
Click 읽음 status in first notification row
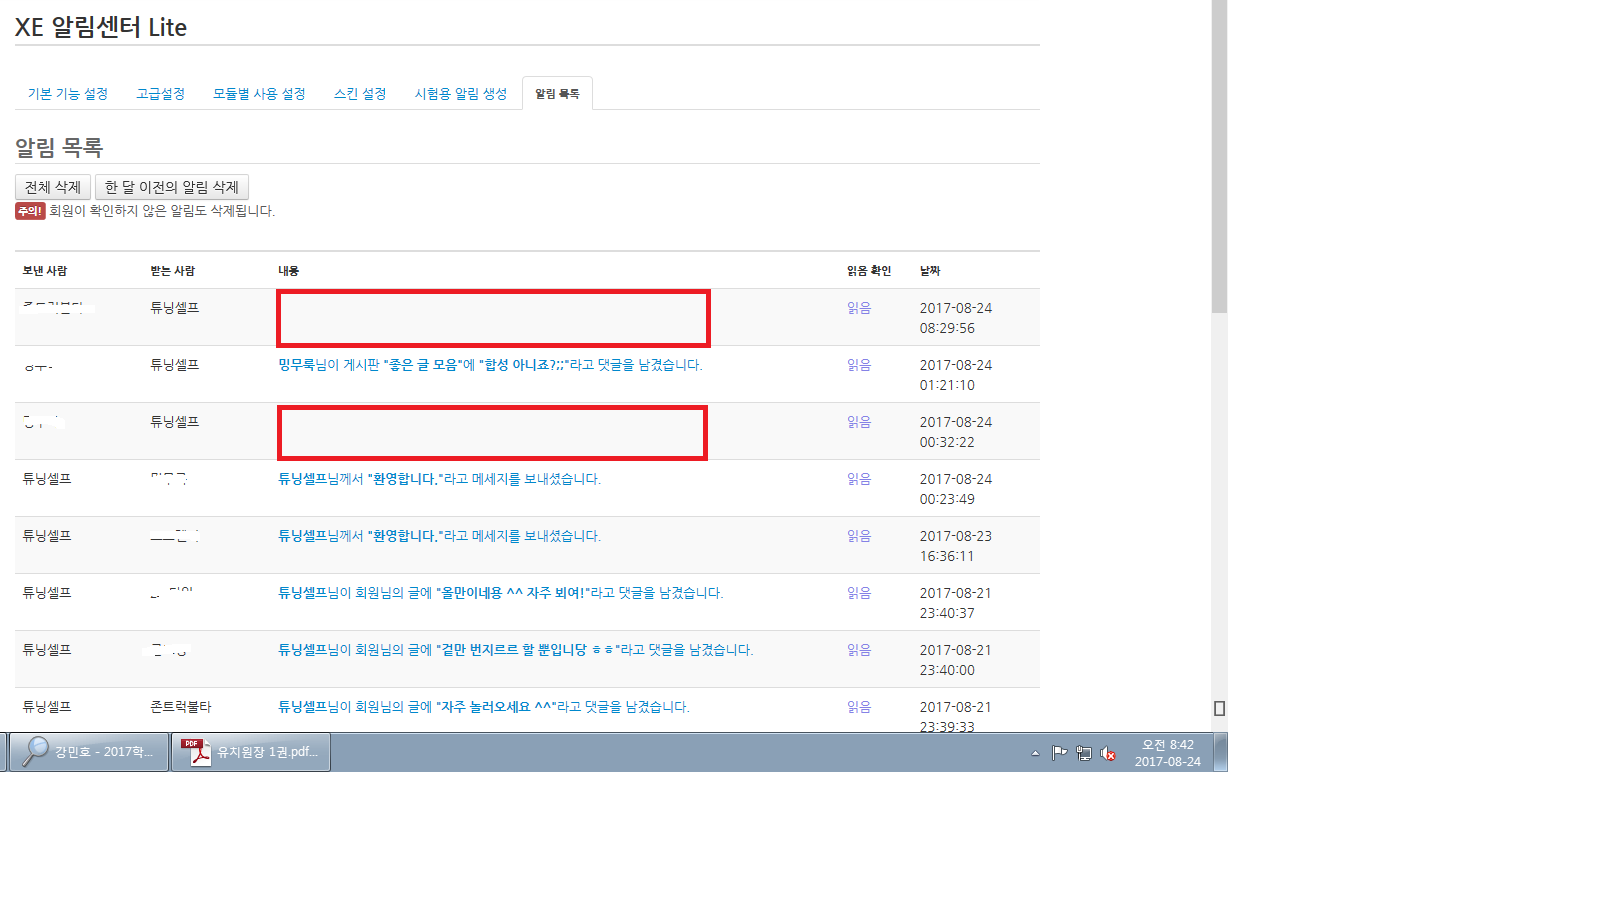[x=859, y=308]
